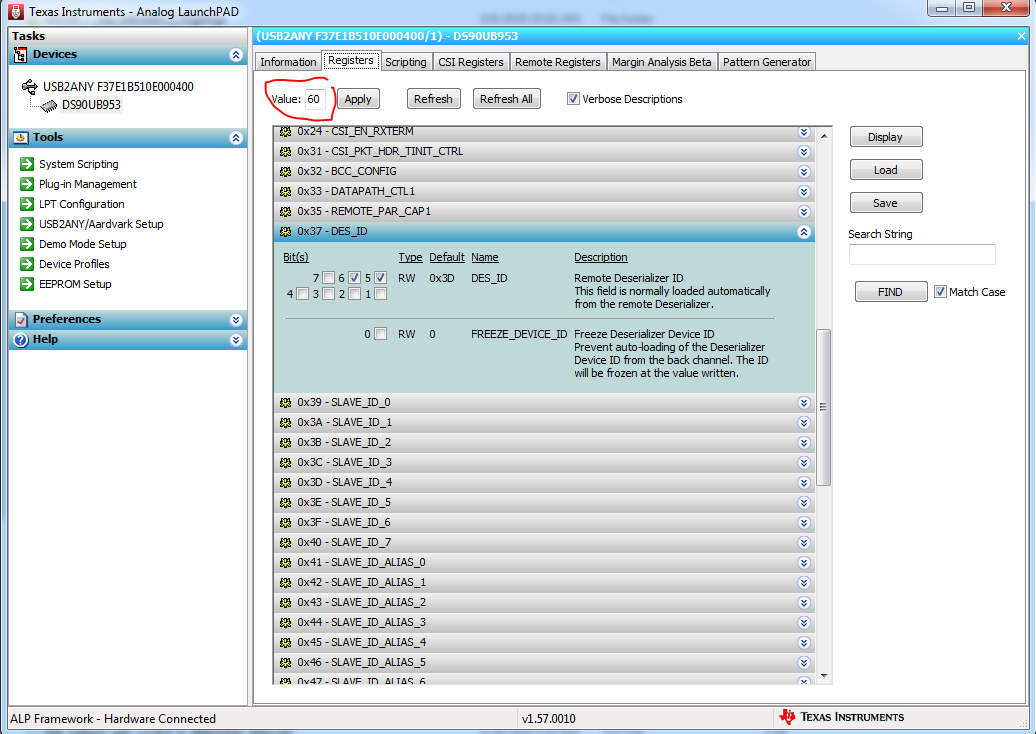Image resolution: width=1036 pixels, height=734 pixels.
Task: Click the register icon for 0x44 SLAVE_ID_ALIAS_3
Action: 285,622
